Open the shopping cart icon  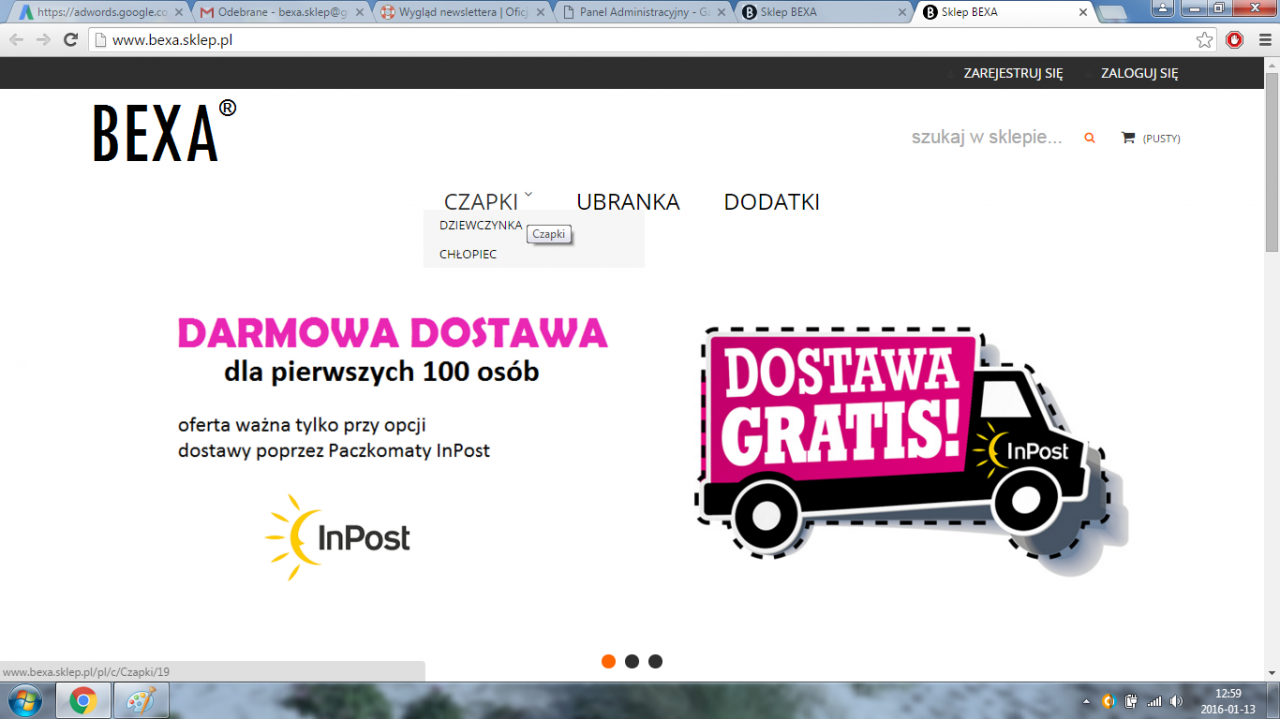(x=1128, y=138)
